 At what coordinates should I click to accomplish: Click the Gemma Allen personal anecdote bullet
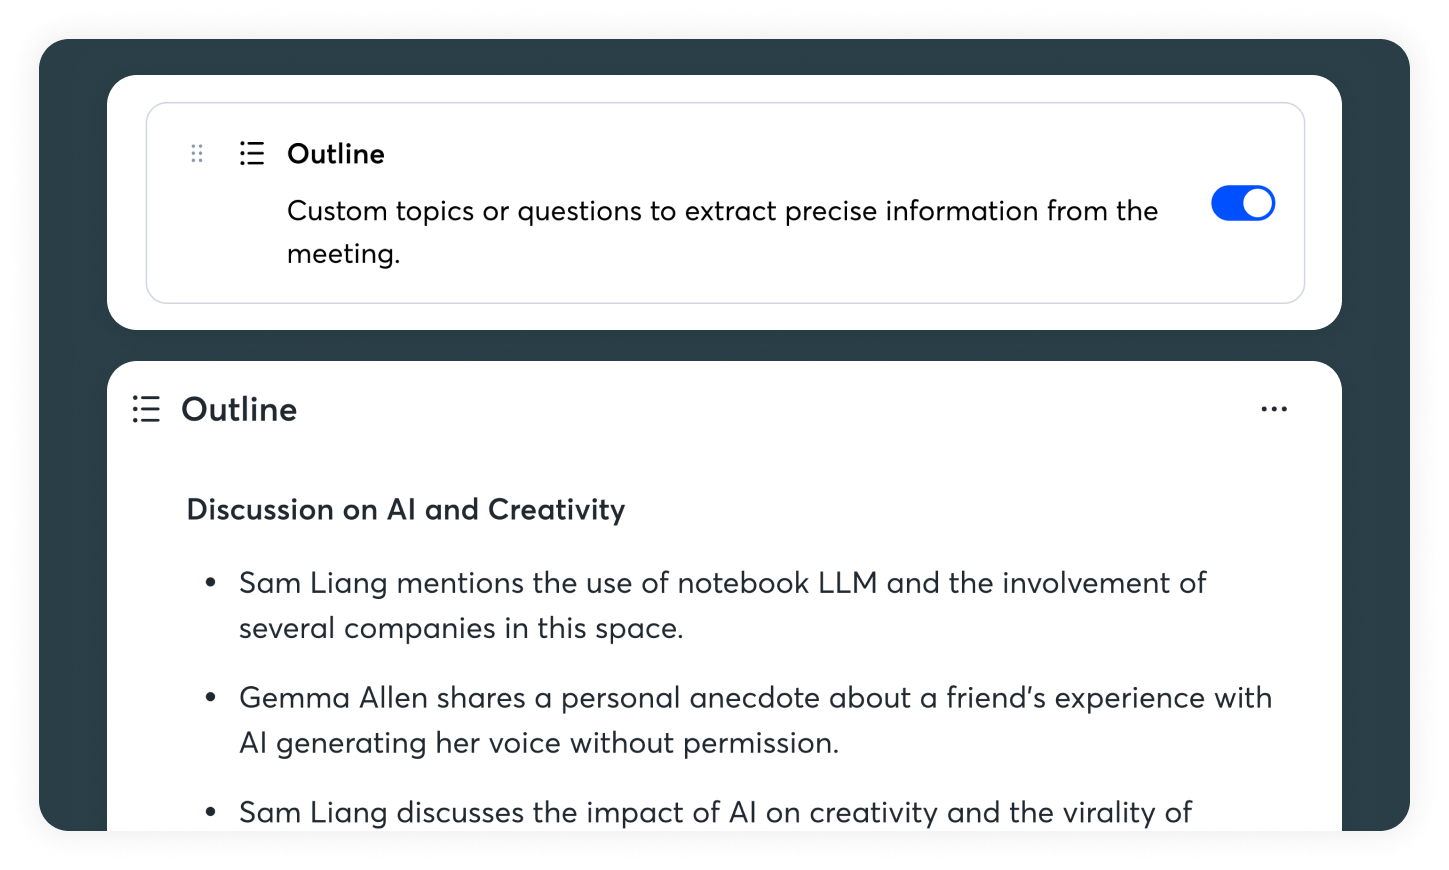click(x=755, y=698)
